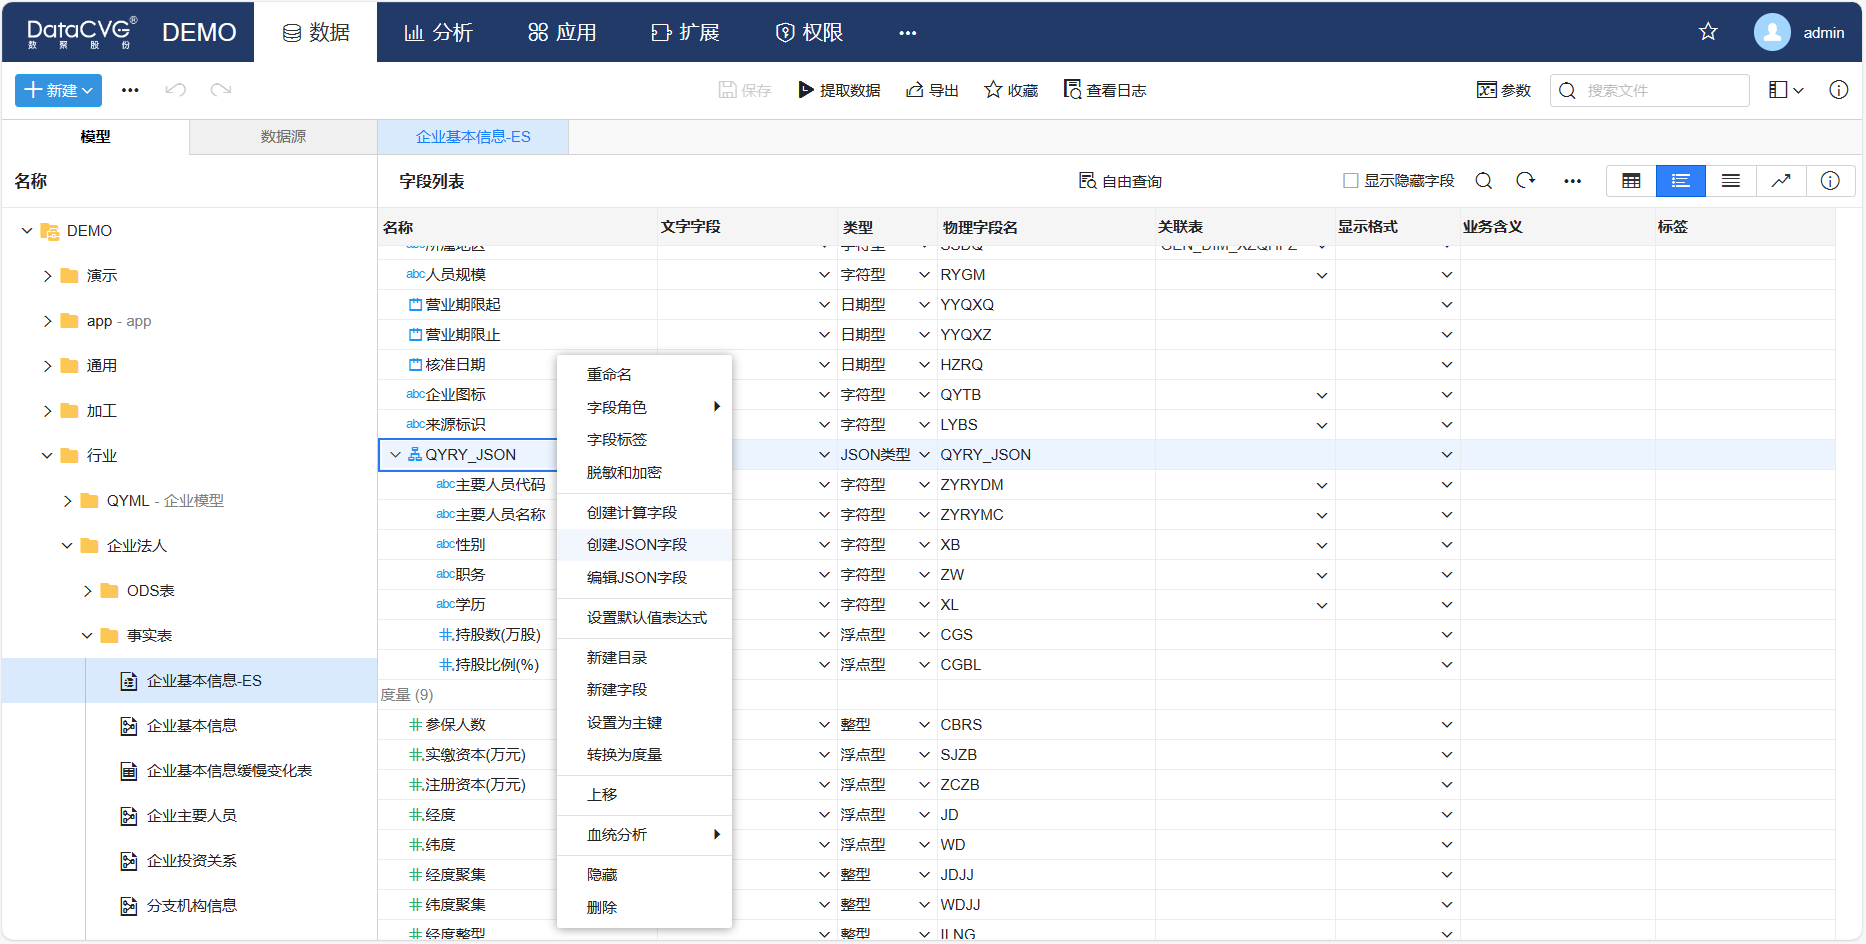Open field list more options dots
Screen dimensions: 1866x944
[1573, 181]
